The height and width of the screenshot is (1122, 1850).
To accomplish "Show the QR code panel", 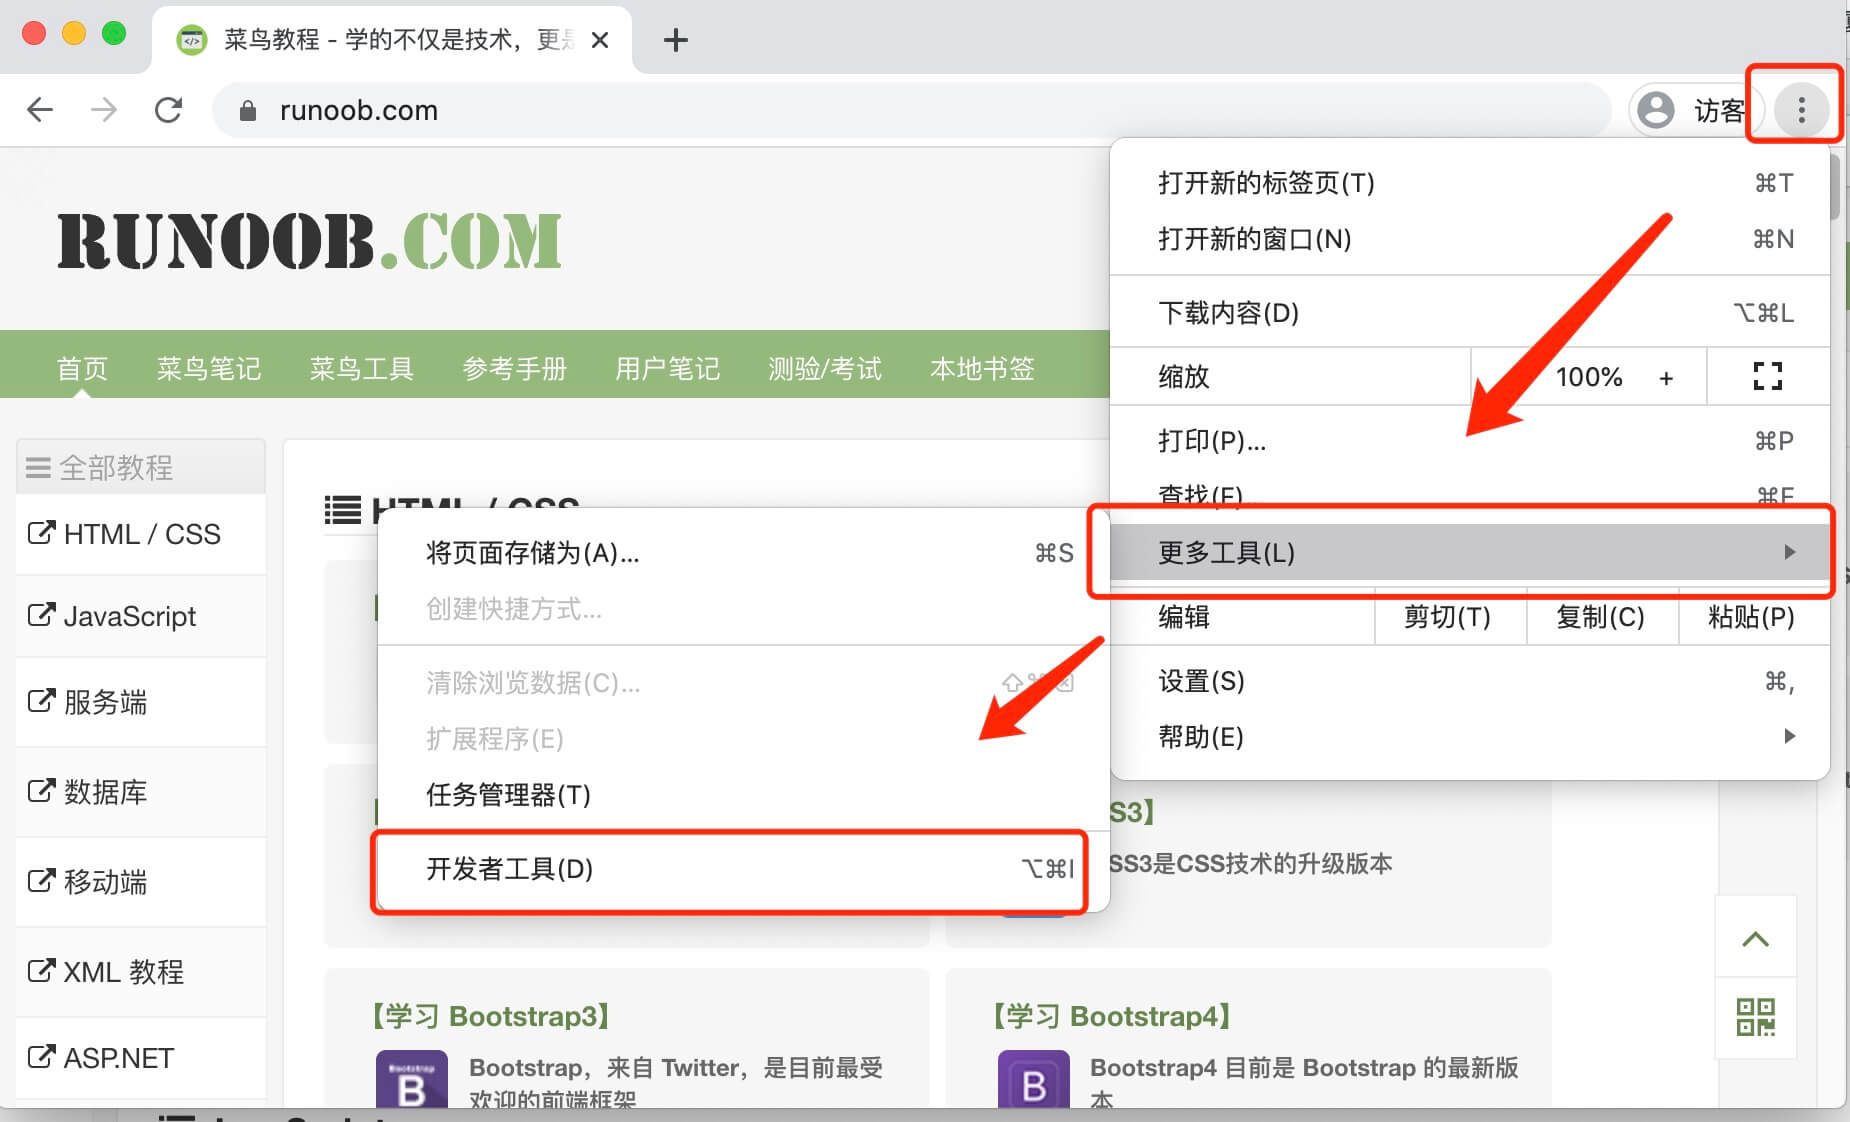I will tap(1756, 1016).
